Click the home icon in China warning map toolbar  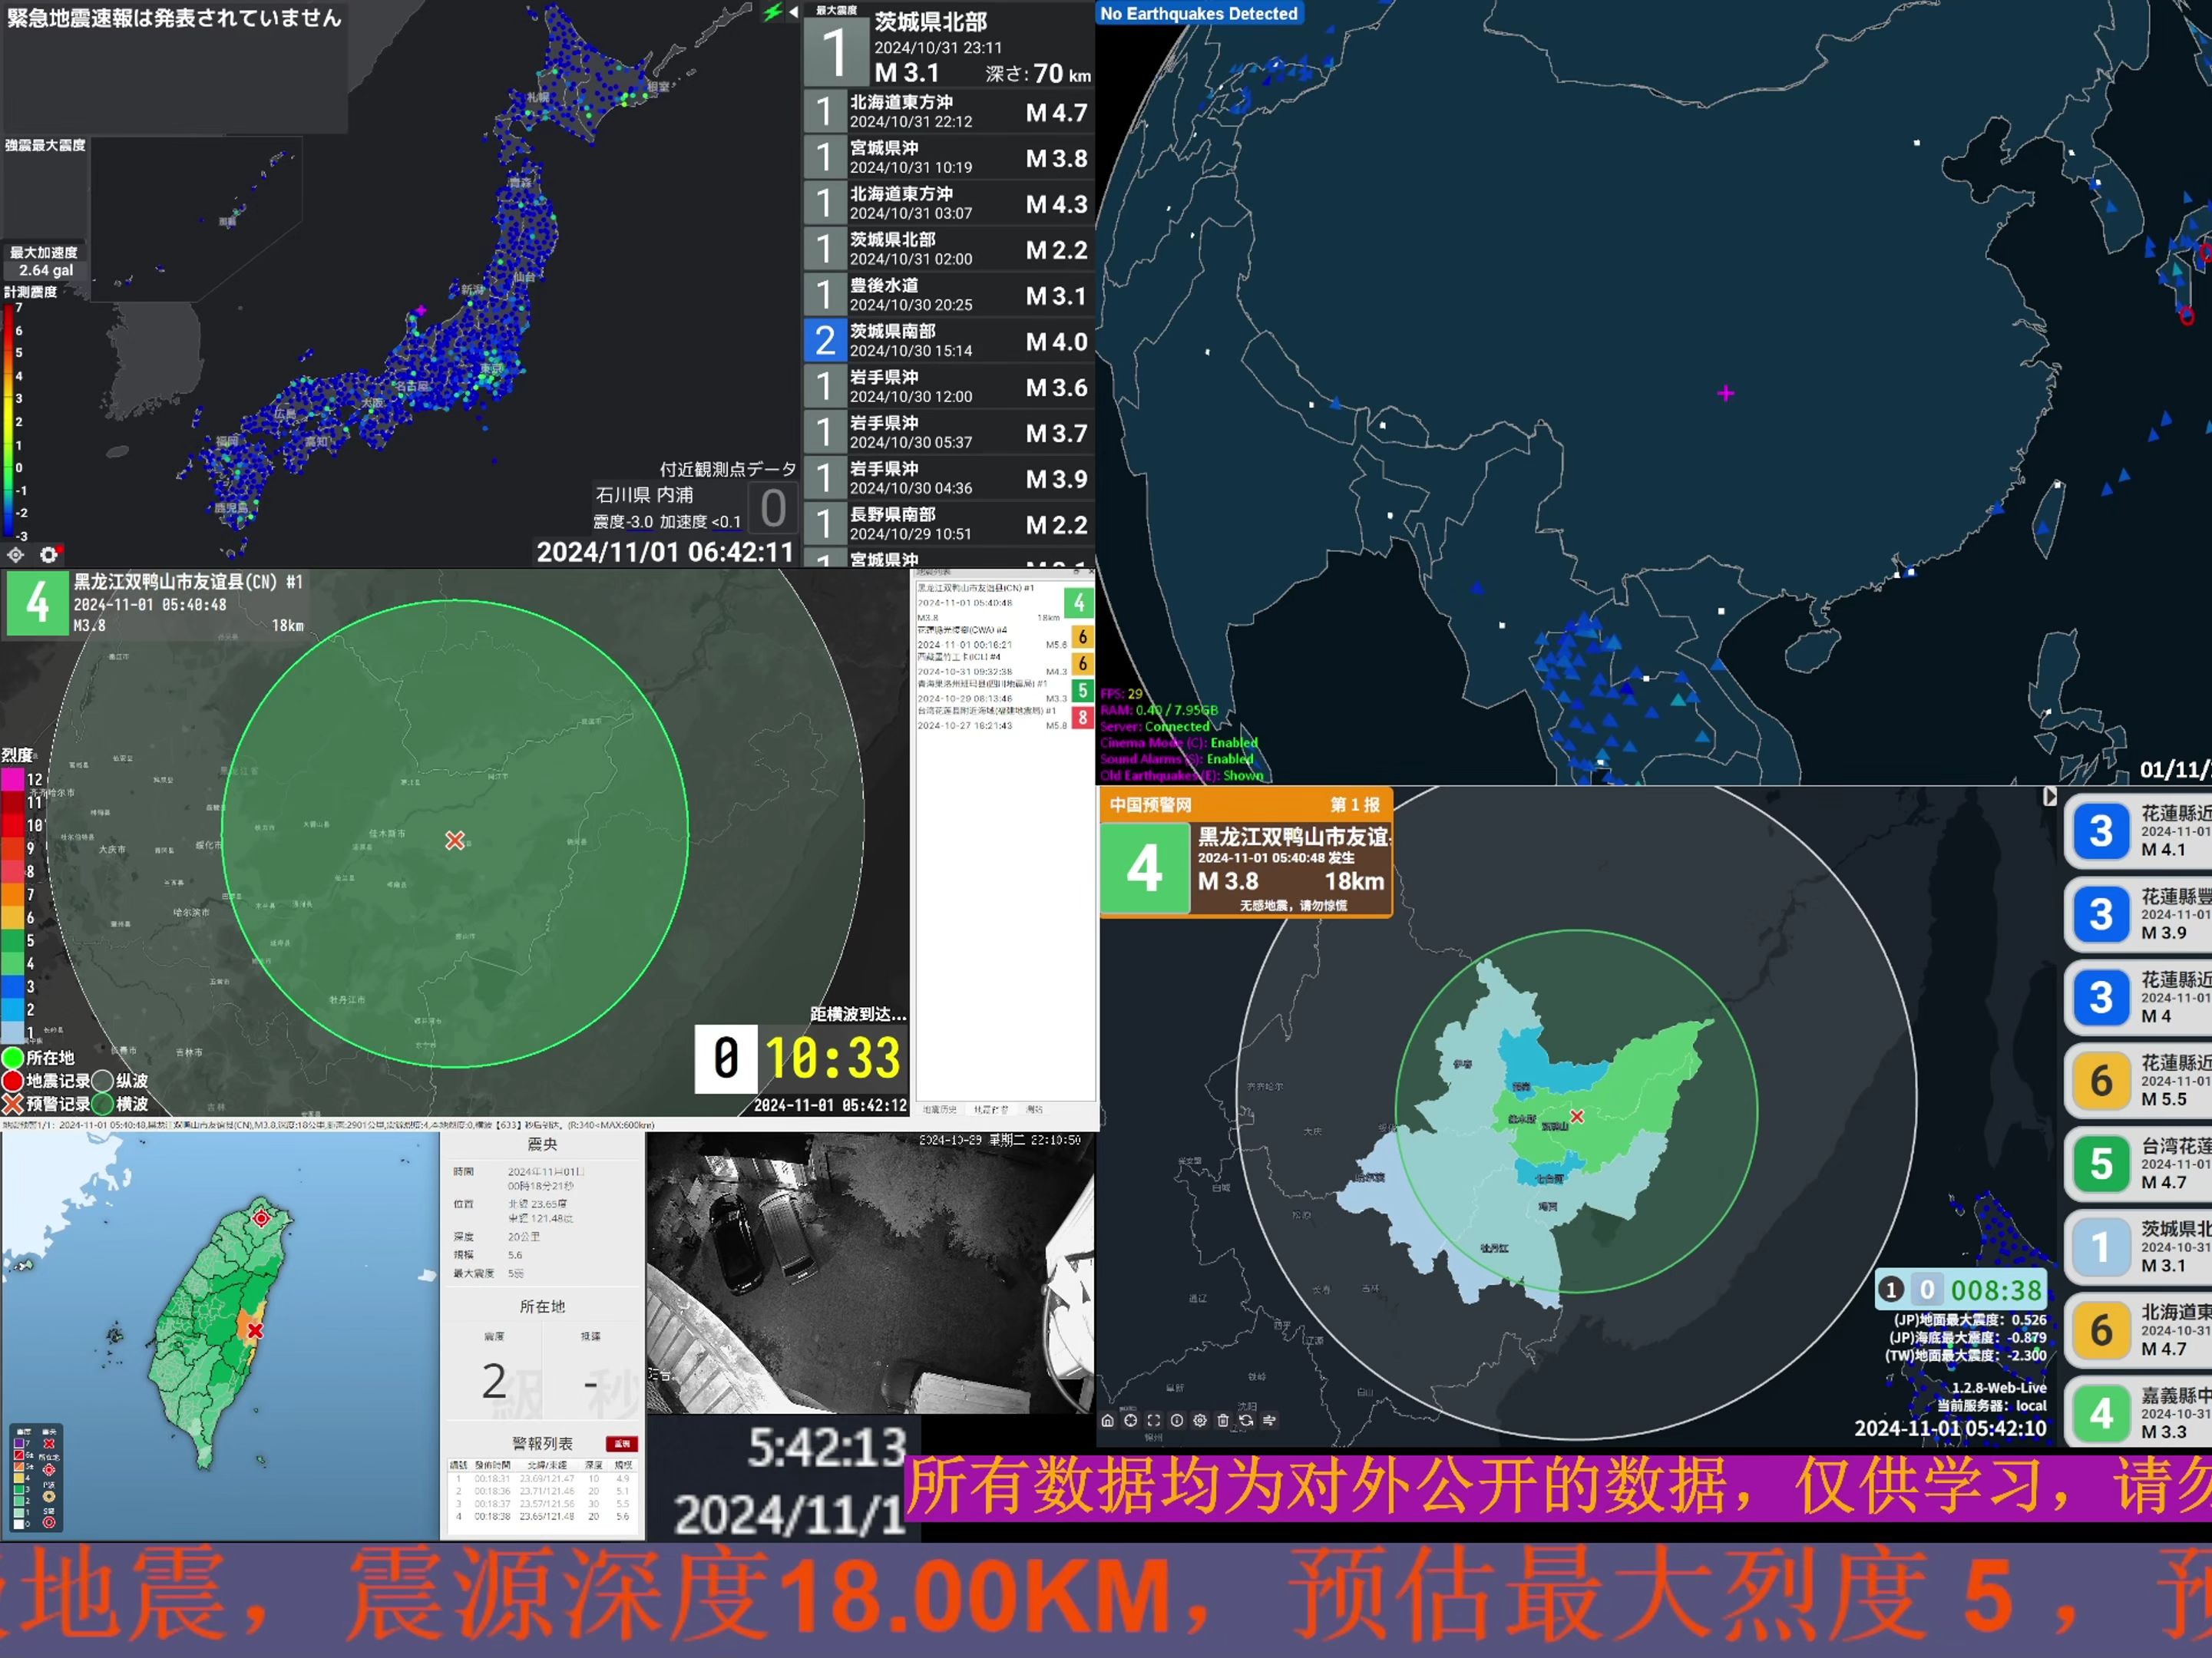[1107, 1420]
